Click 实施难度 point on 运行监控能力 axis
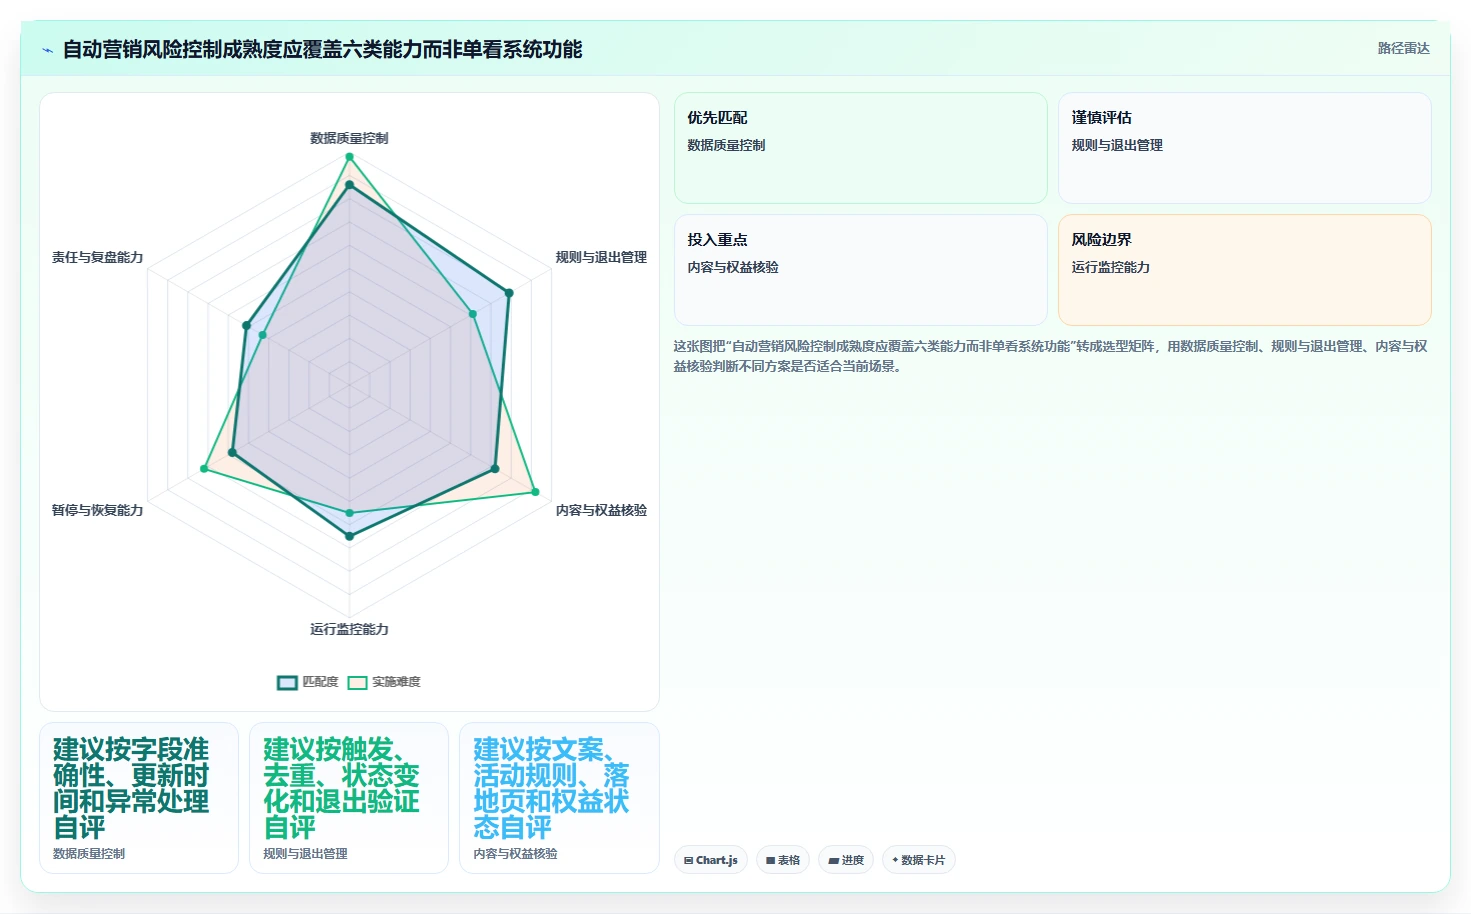Image resolution: width=1471 pixels, height=914 pixels. coord(349,513)
